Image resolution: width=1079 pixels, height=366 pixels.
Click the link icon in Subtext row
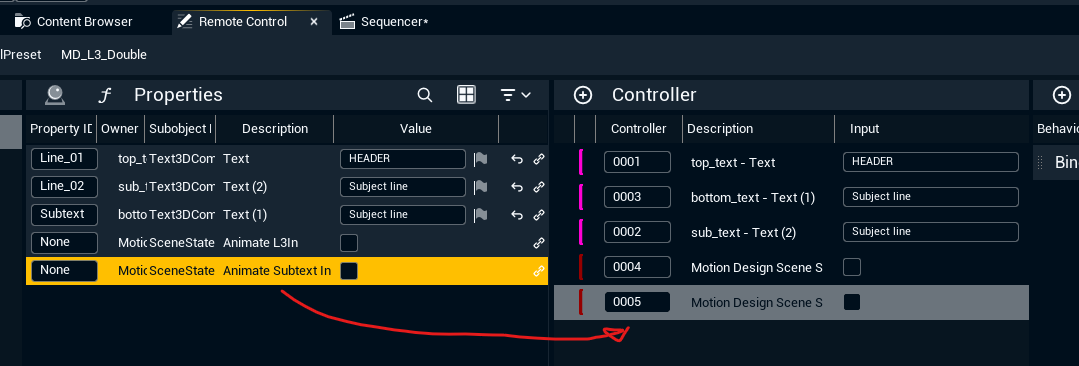(539, 215)
